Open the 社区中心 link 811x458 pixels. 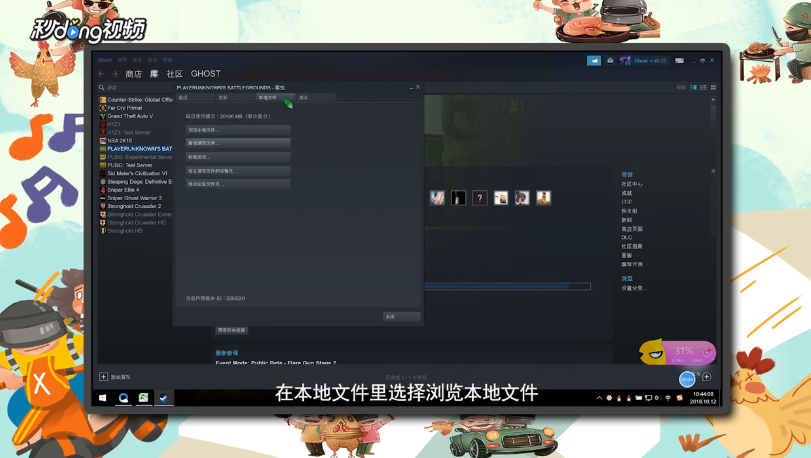(x=632, y=184)
